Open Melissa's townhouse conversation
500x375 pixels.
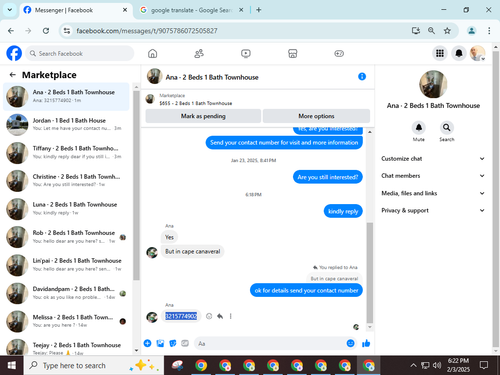pos(66,321)
